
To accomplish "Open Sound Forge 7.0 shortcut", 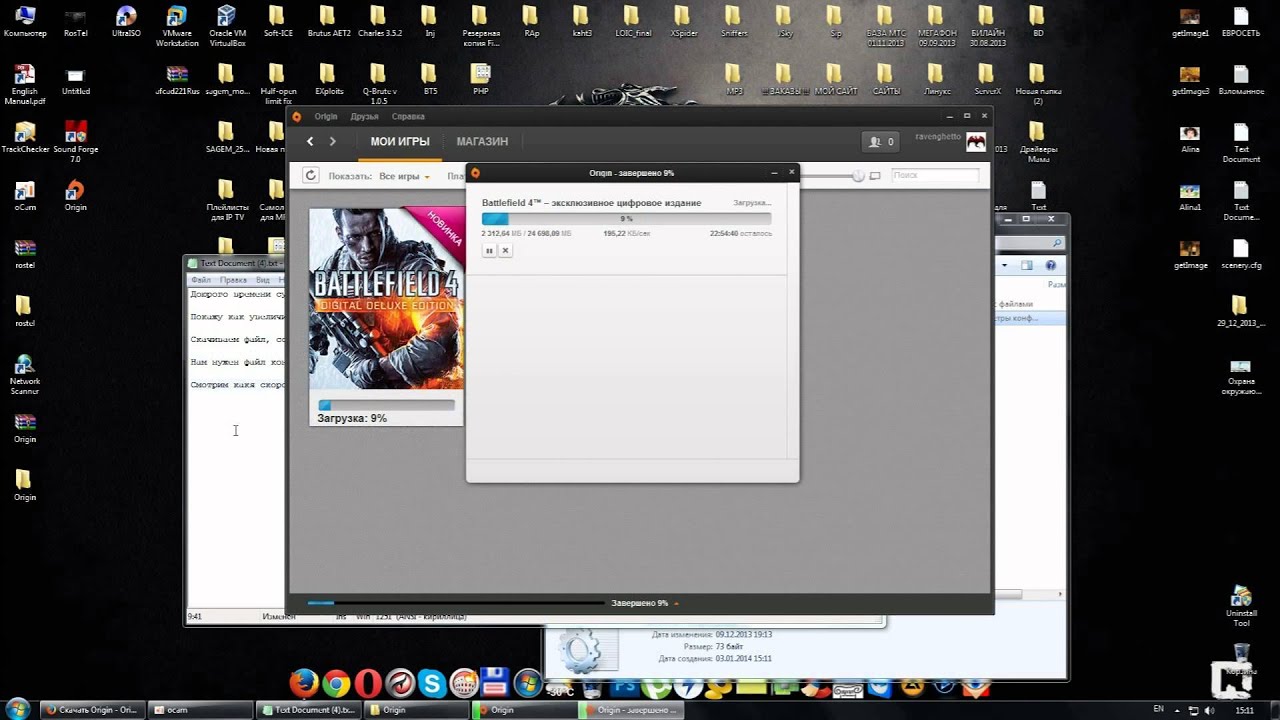I will point(75,143).
